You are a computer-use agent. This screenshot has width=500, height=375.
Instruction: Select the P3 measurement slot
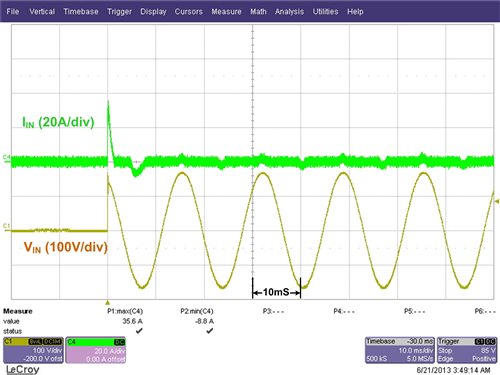273,311
